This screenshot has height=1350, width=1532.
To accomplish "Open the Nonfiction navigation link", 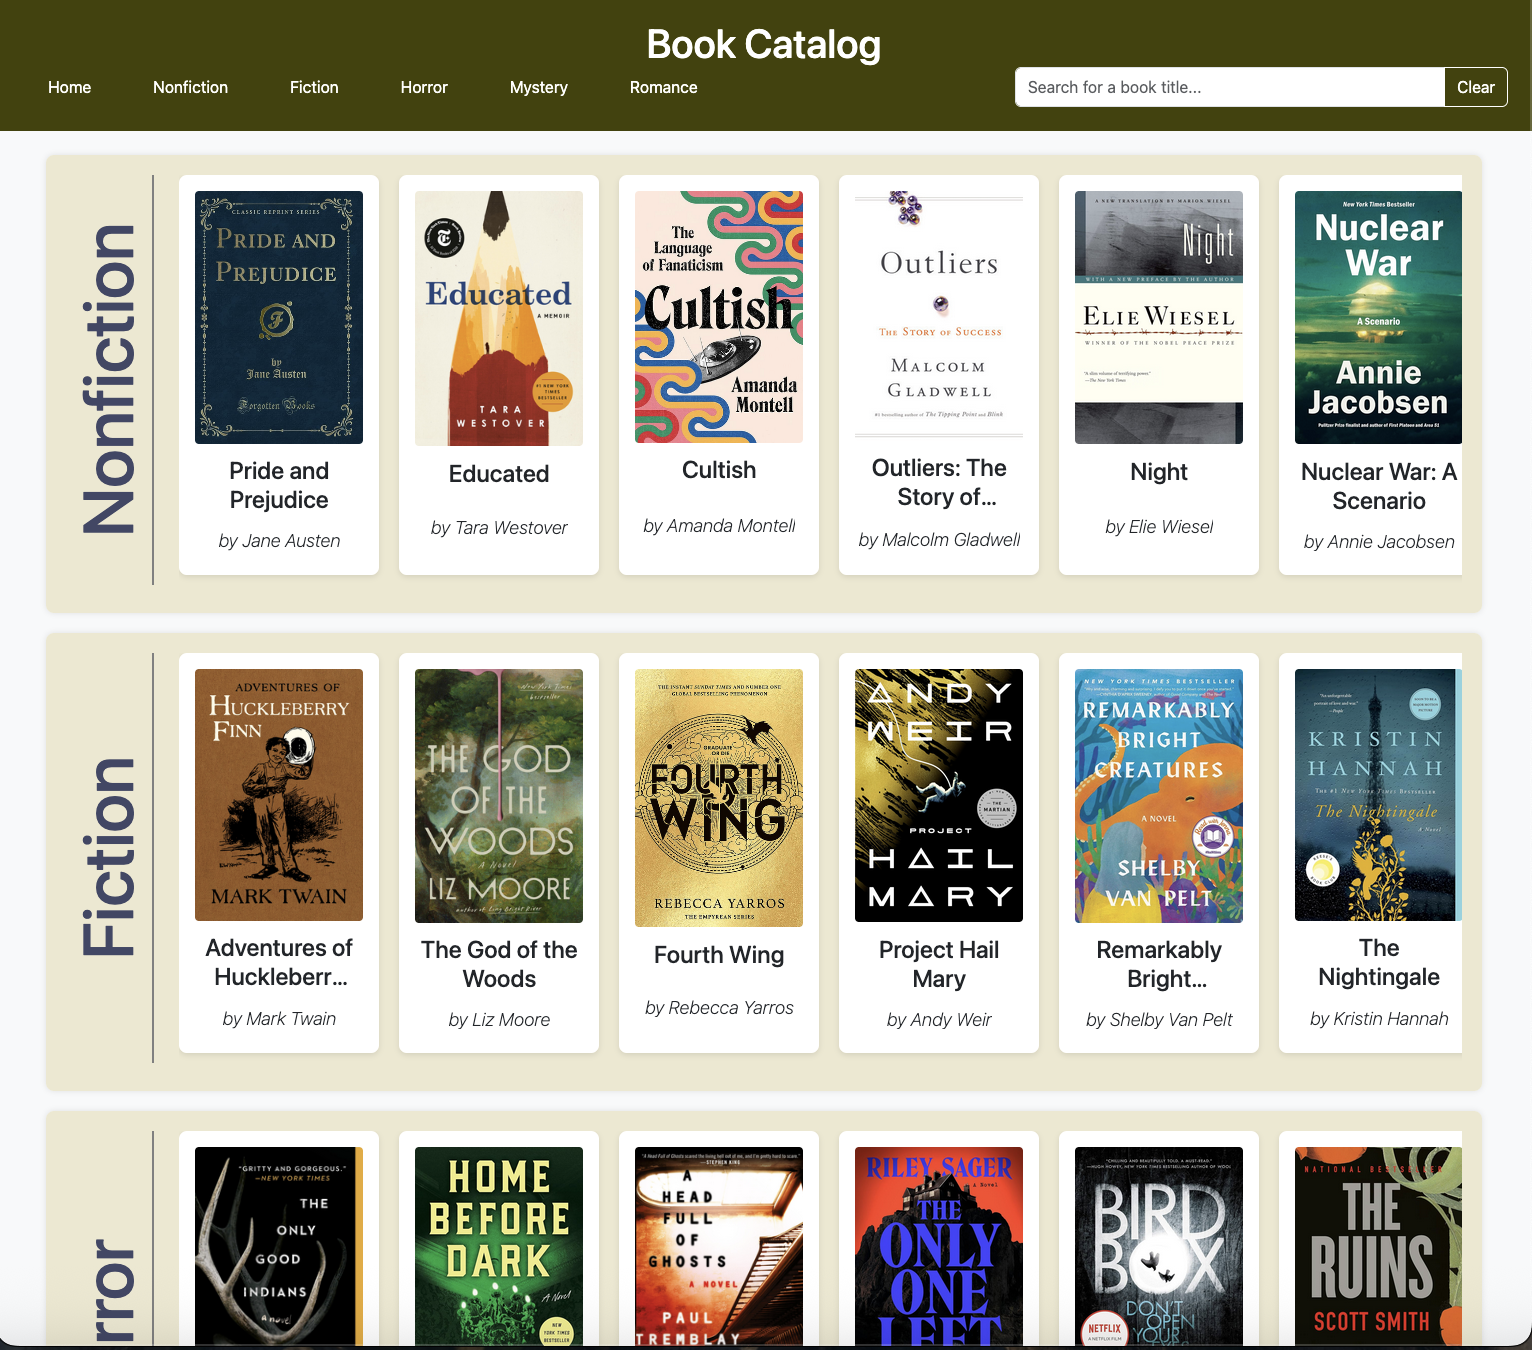I will (190, 87).
